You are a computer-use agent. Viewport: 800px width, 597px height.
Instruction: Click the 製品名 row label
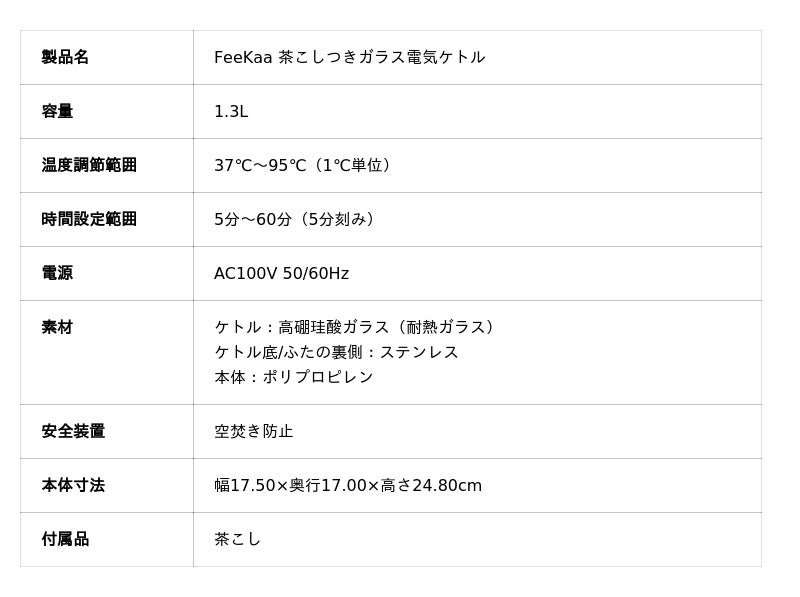65,57
